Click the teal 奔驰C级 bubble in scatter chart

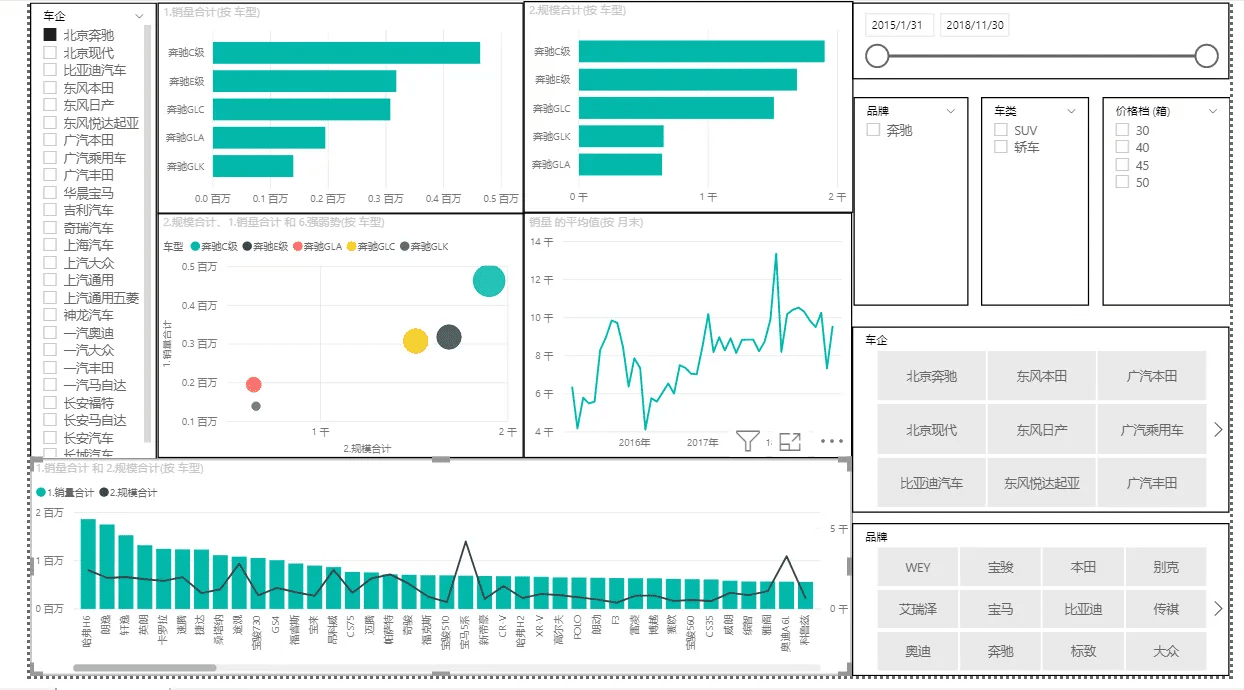[x=489, y=282]
